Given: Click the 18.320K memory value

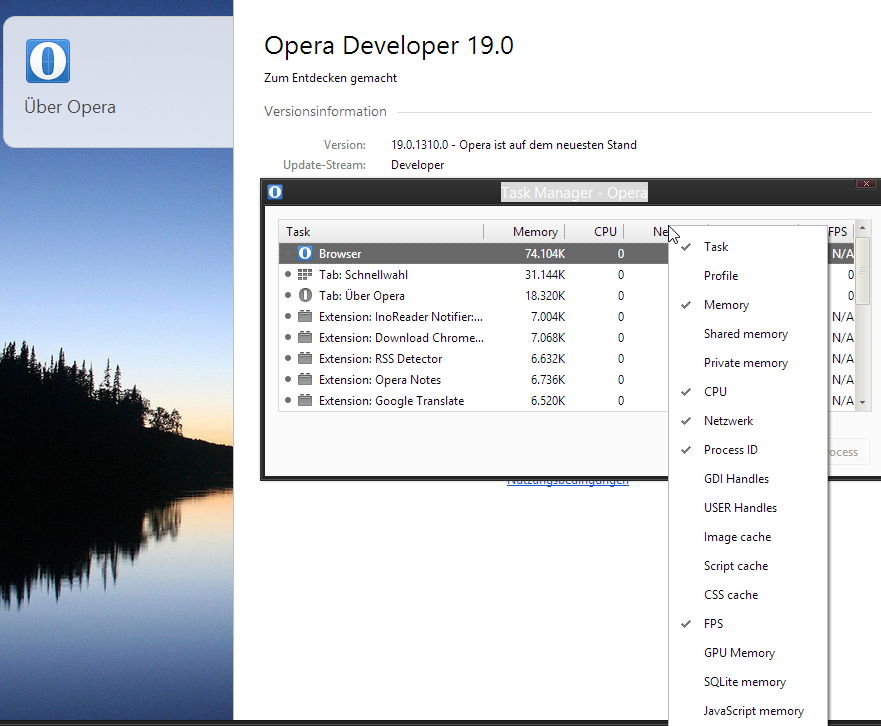Looking at the screenshot, I should pos(545,296).
